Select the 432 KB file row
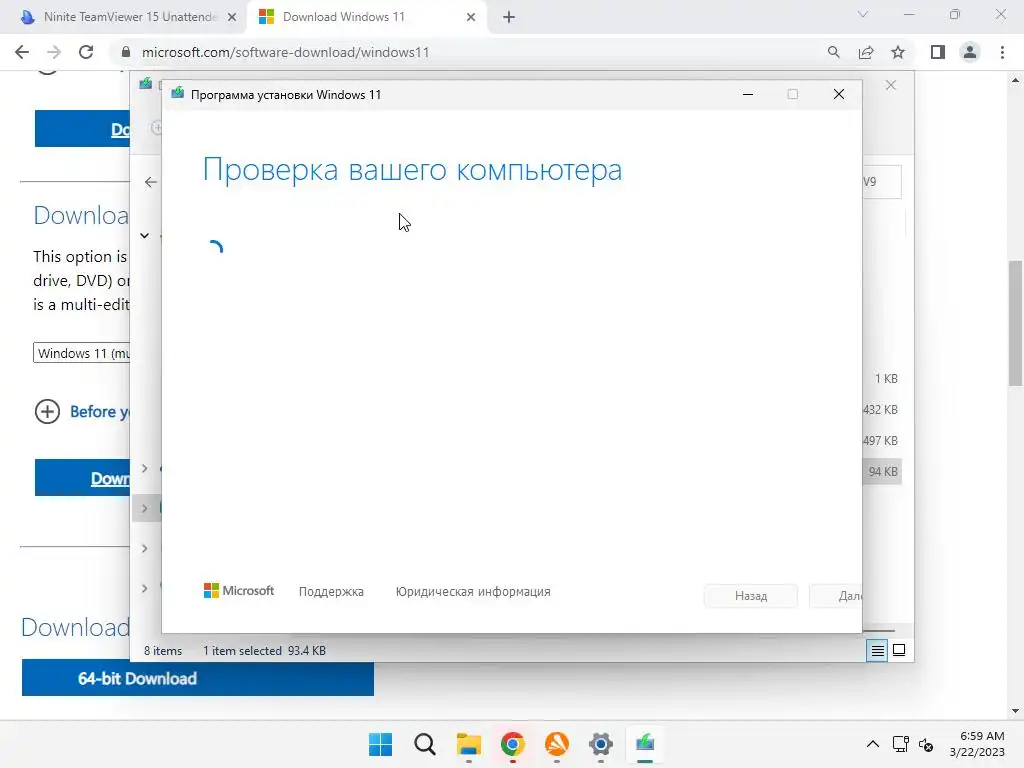Image resolution: width=1024 pixels, height=768 pixels. point(882,409)
